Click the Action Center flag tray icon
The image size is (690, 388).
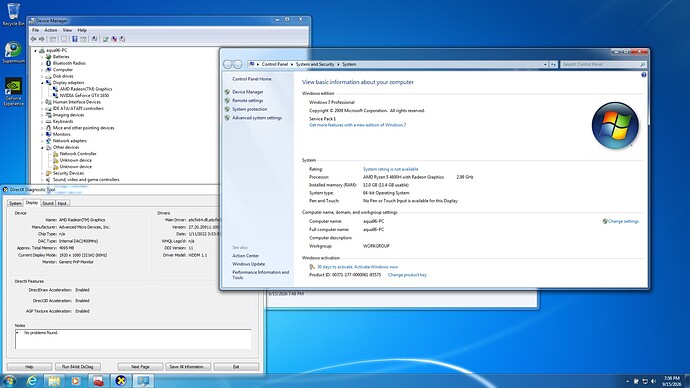click(636, 381)
